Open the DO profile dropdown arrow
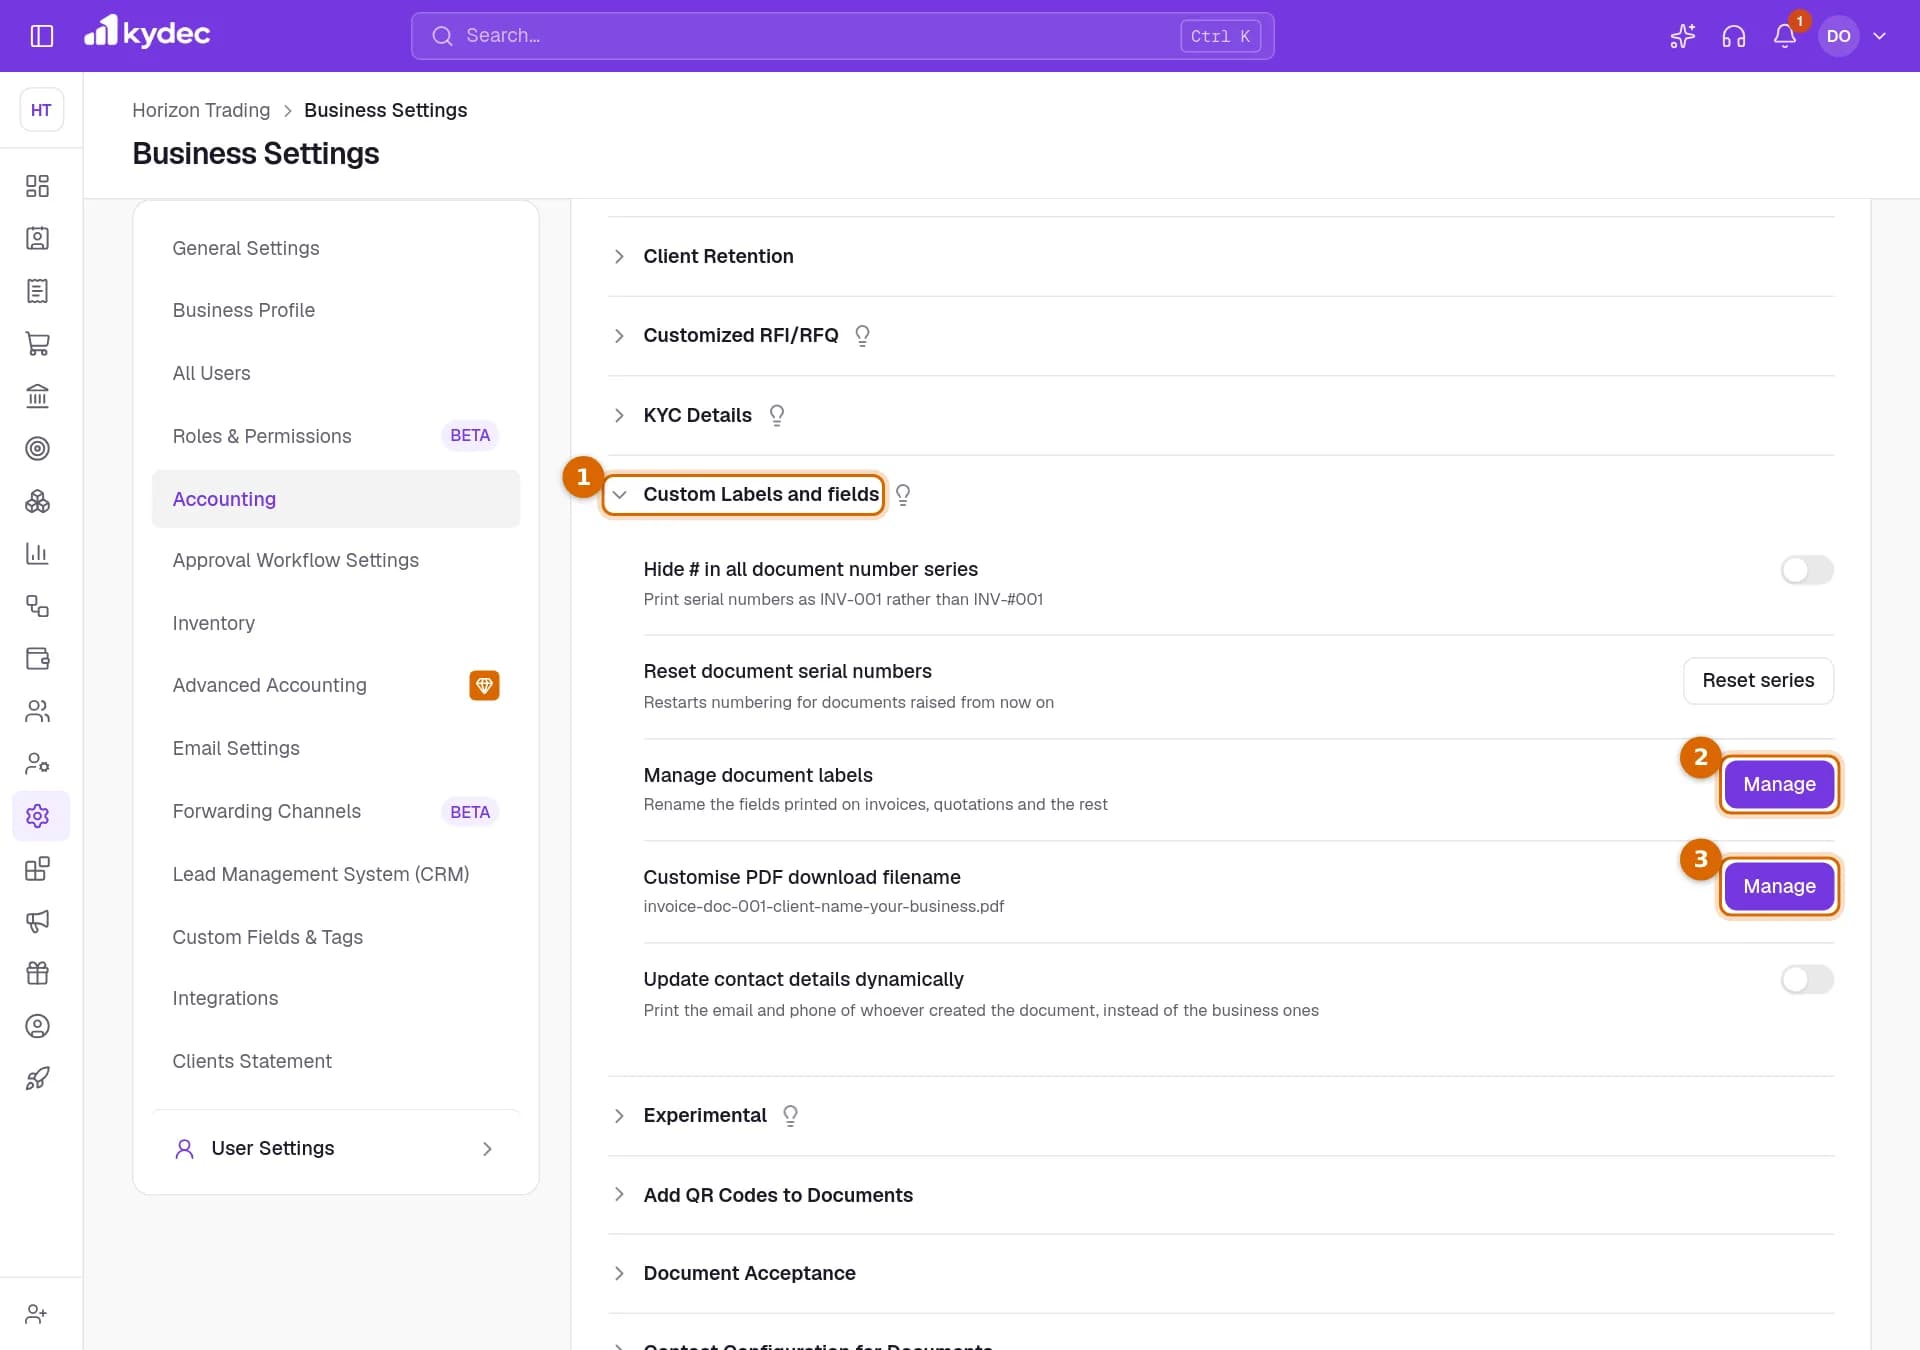The height and width of the screenshot is (1350, 1920). click(x=1880, y=36)
